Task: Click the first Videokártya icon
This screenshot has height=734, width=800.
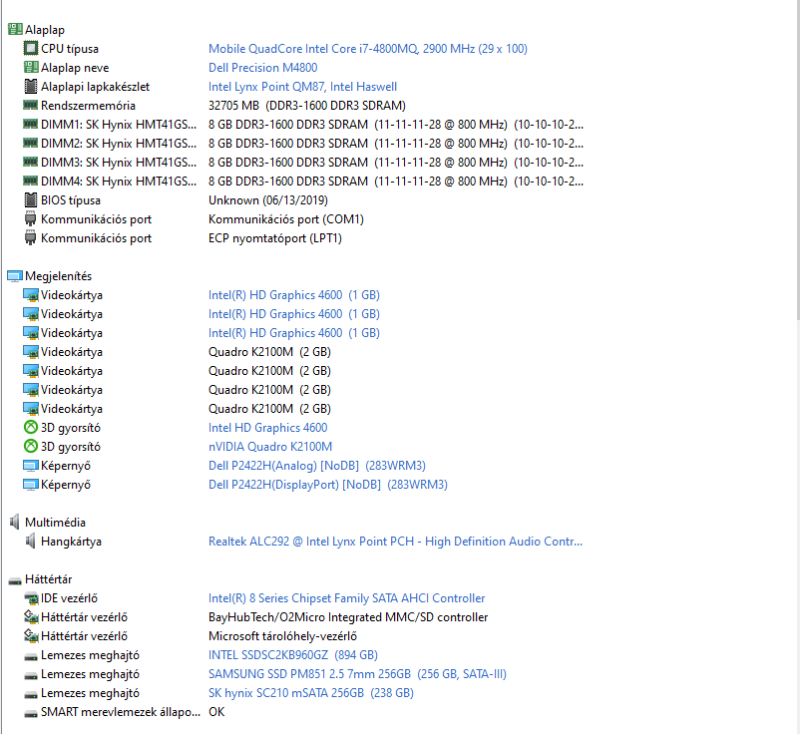Action: coord(31,295)
